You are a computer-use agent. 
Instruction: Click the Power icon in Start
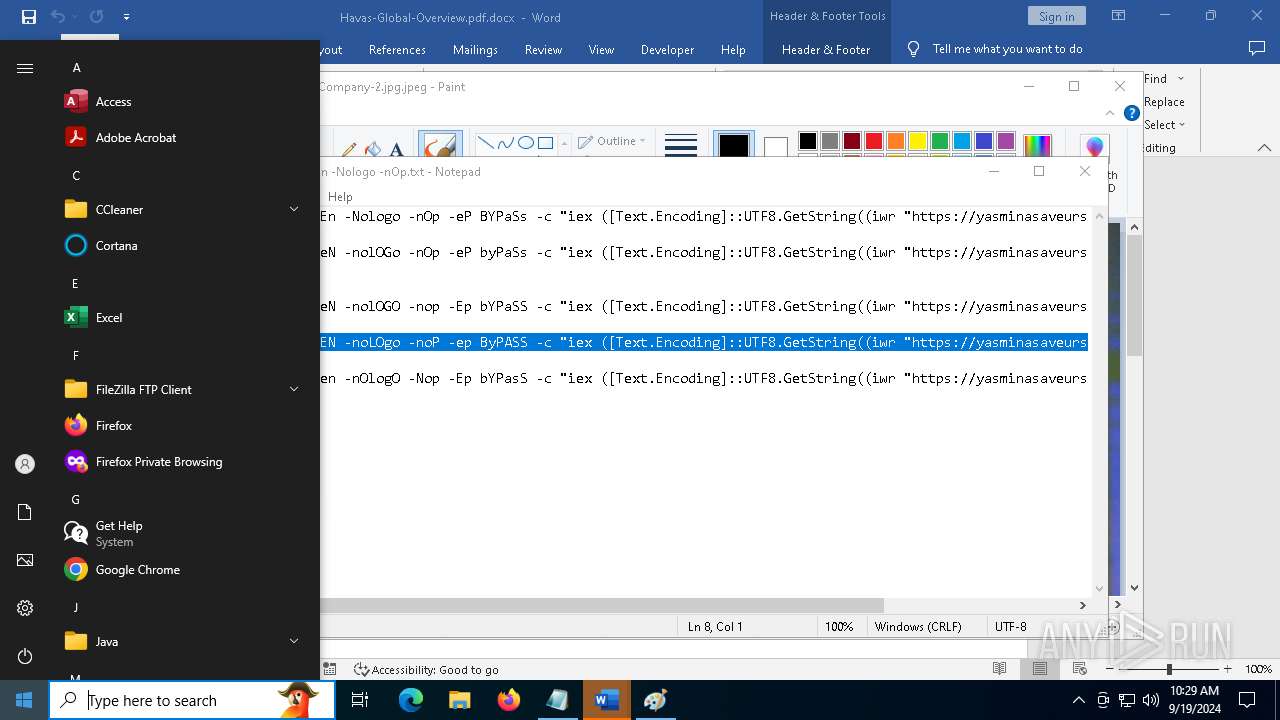pyautogui.click(x=25, y=656)
